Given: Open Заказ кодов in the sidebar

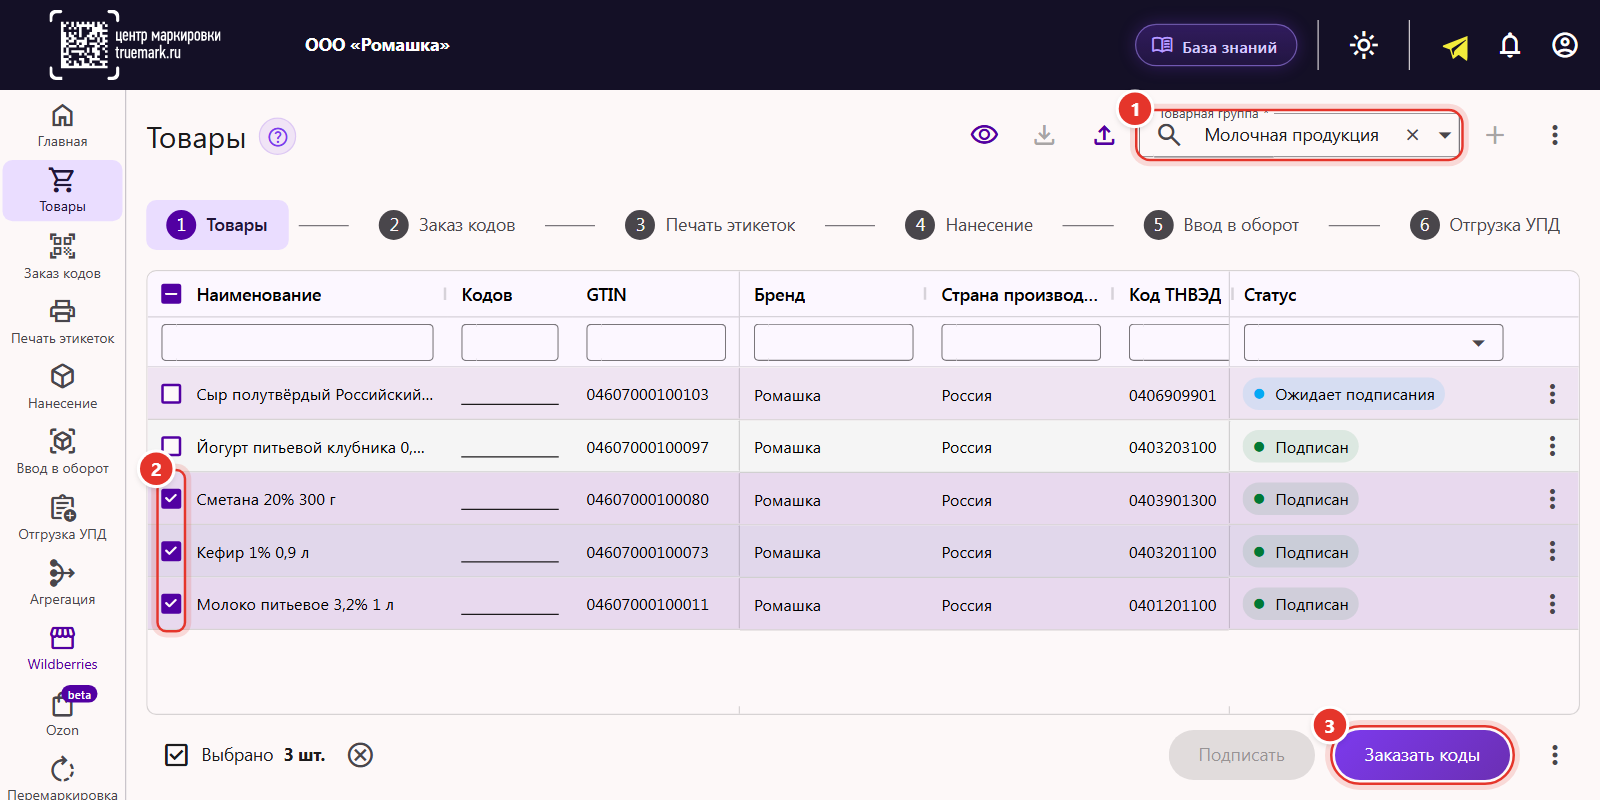Looking at the screenshot, I should [62, 257].
